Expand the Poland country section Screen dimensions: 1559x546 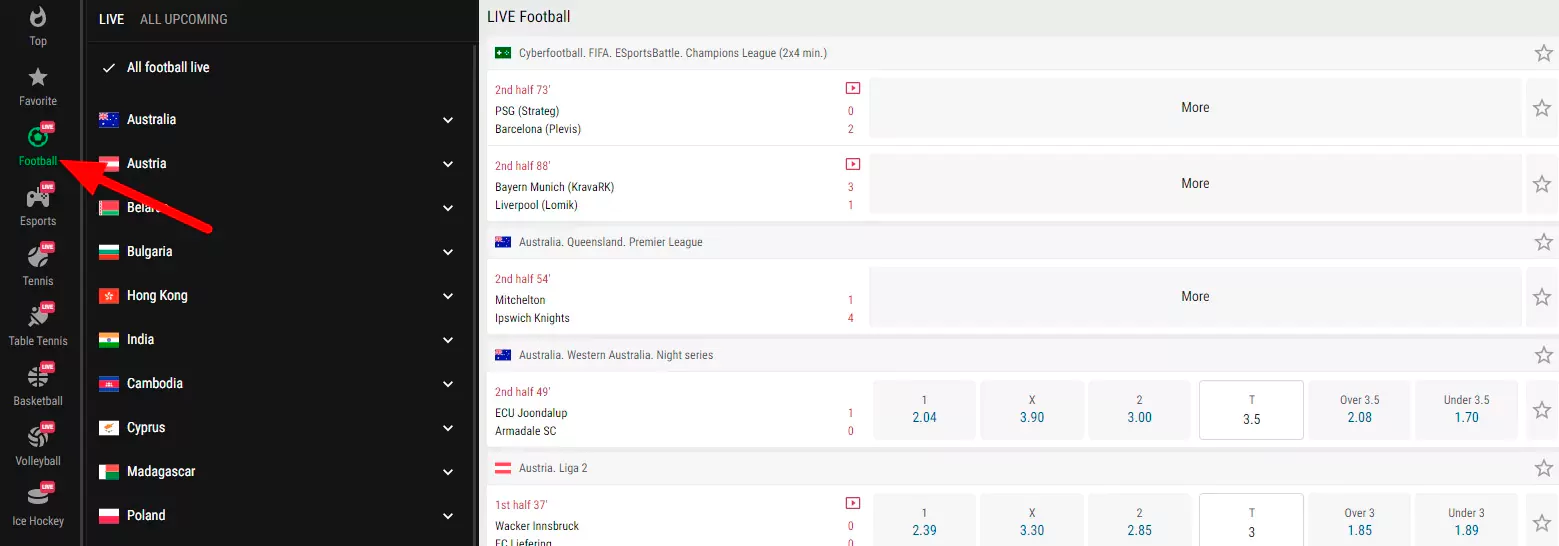(x=448, y=516)
